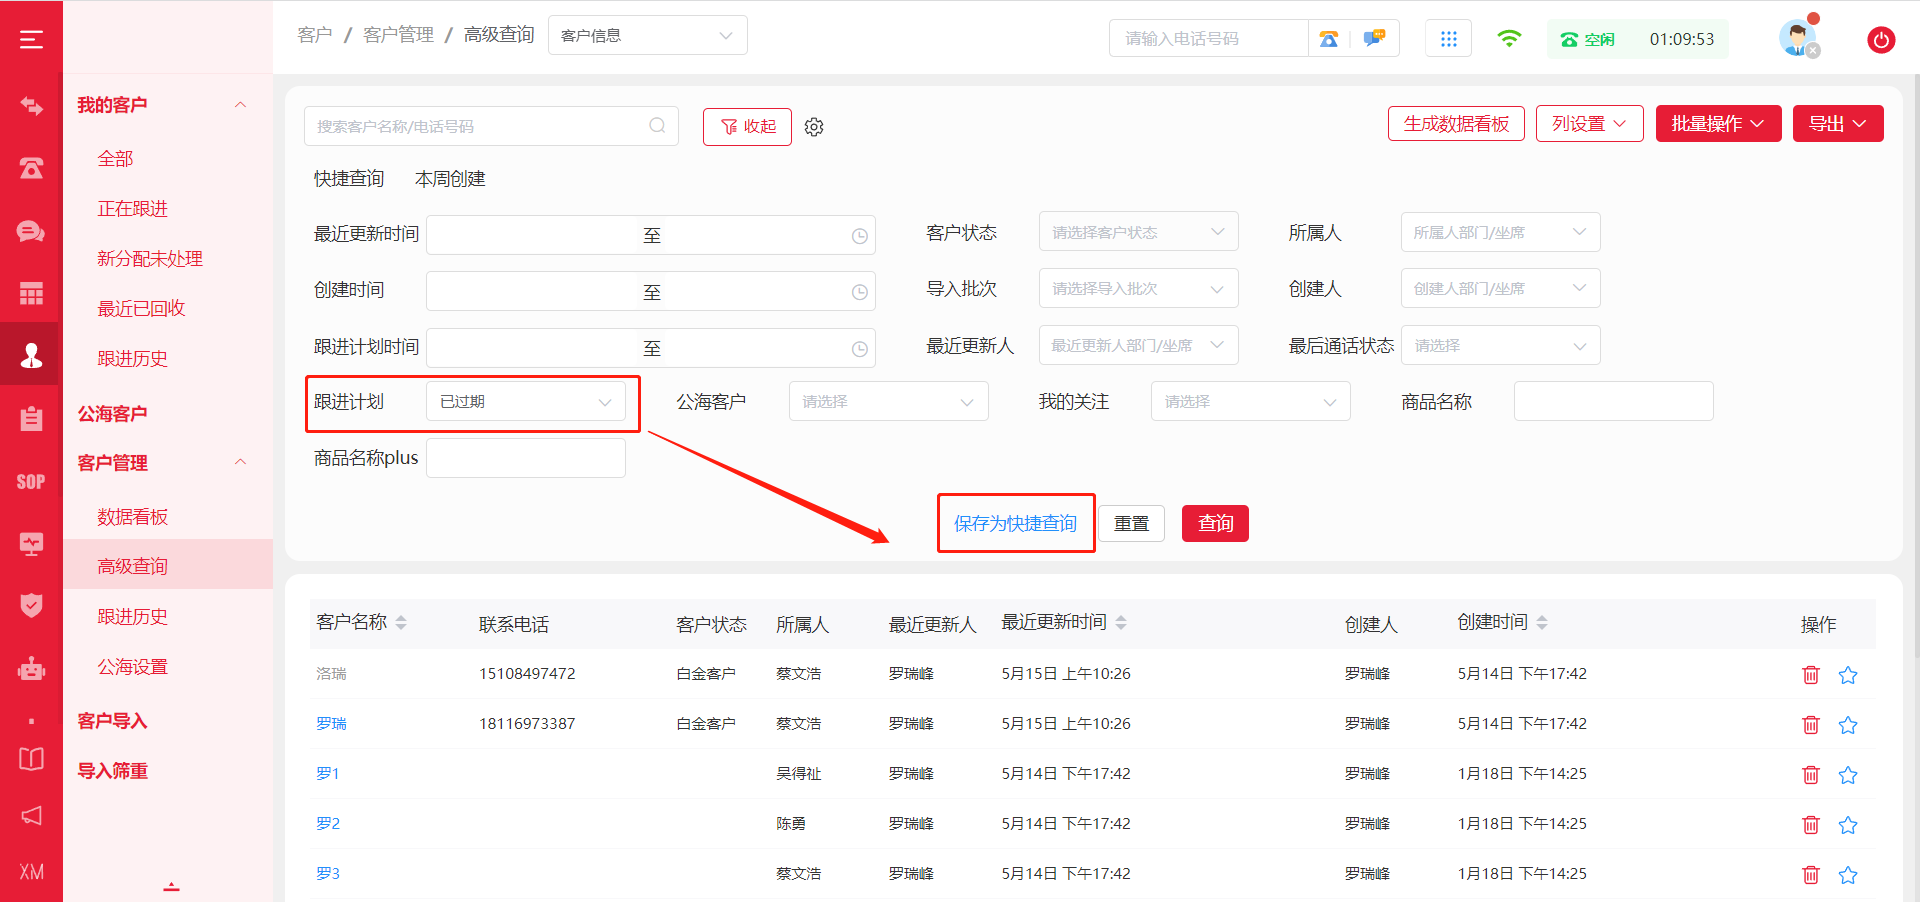Screen dimensions: 1920x902
Task: Expand the 跟进计划 已过期 dropdown
Action: click(x=525, y=402)
